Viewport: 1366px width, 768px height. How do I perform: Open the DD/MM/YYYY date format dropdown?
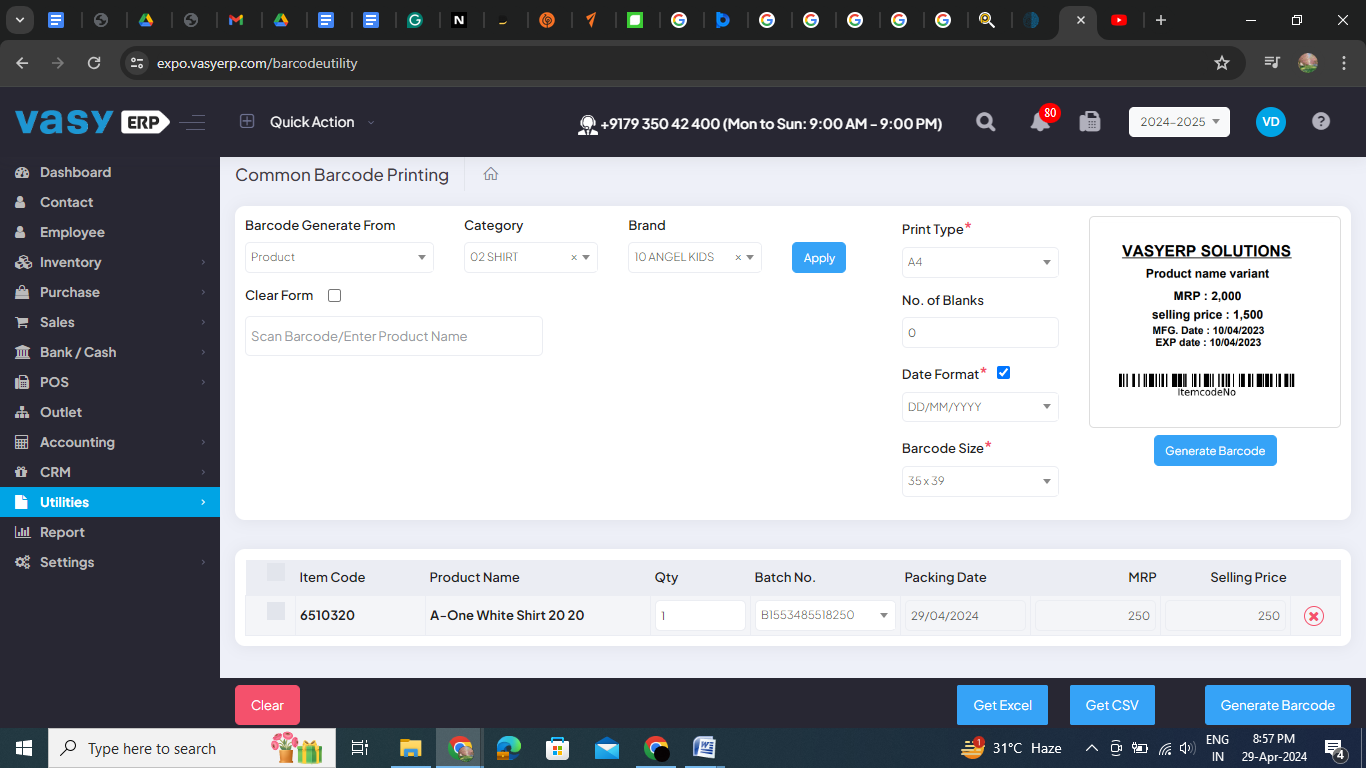(x=980, y=407)
